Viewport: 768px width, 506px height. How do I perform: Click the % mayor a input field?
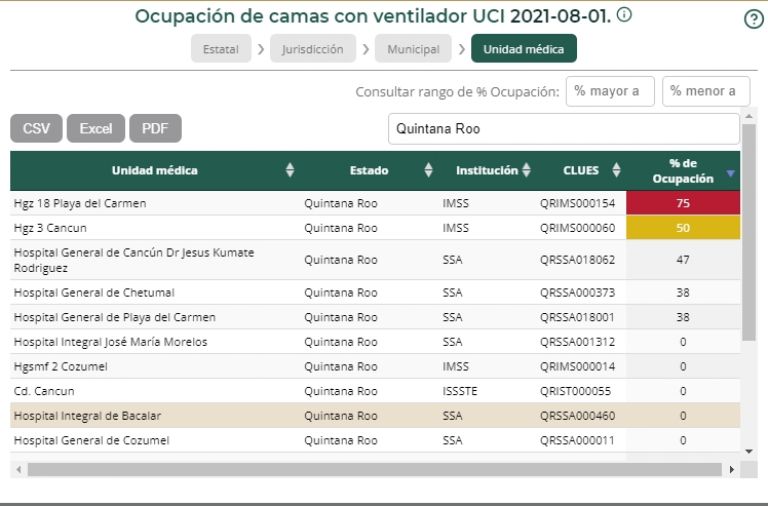click(x=610, y=91)
